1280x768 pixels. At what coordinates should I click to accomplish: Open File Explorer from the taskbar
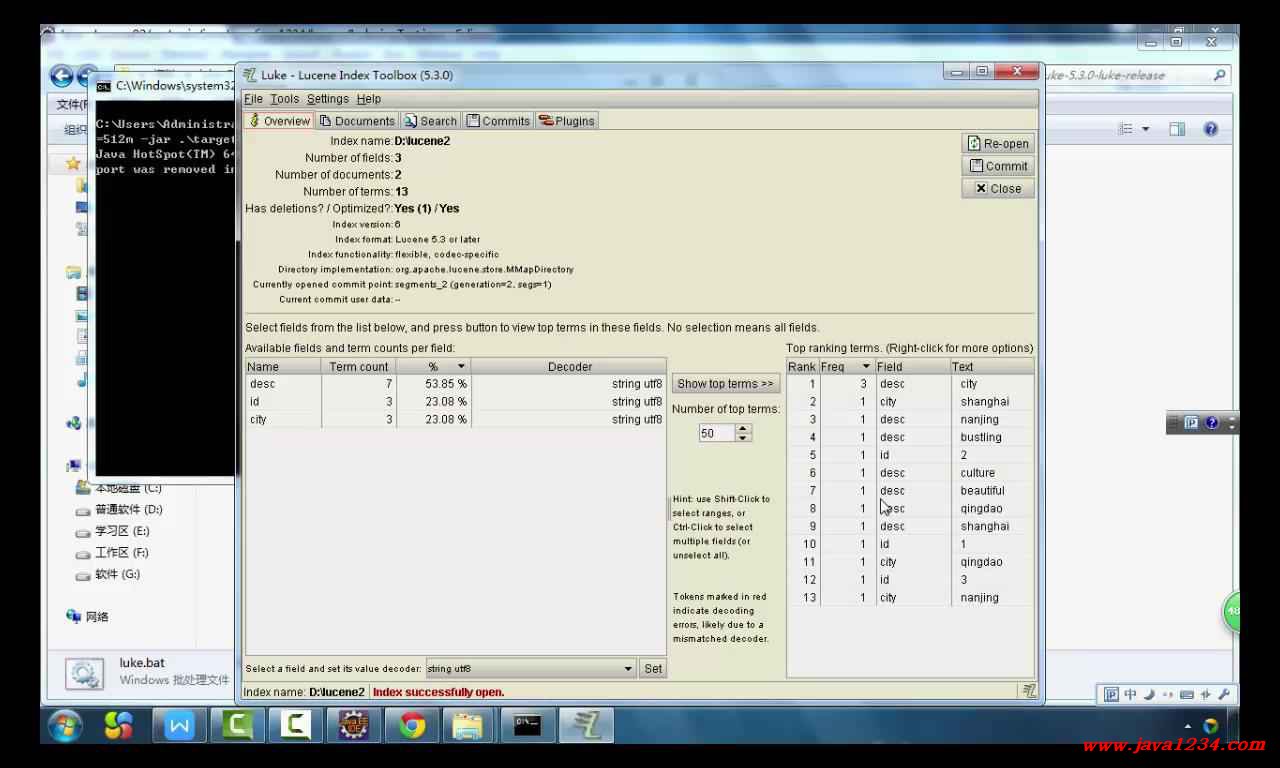[x=469, y=725]
